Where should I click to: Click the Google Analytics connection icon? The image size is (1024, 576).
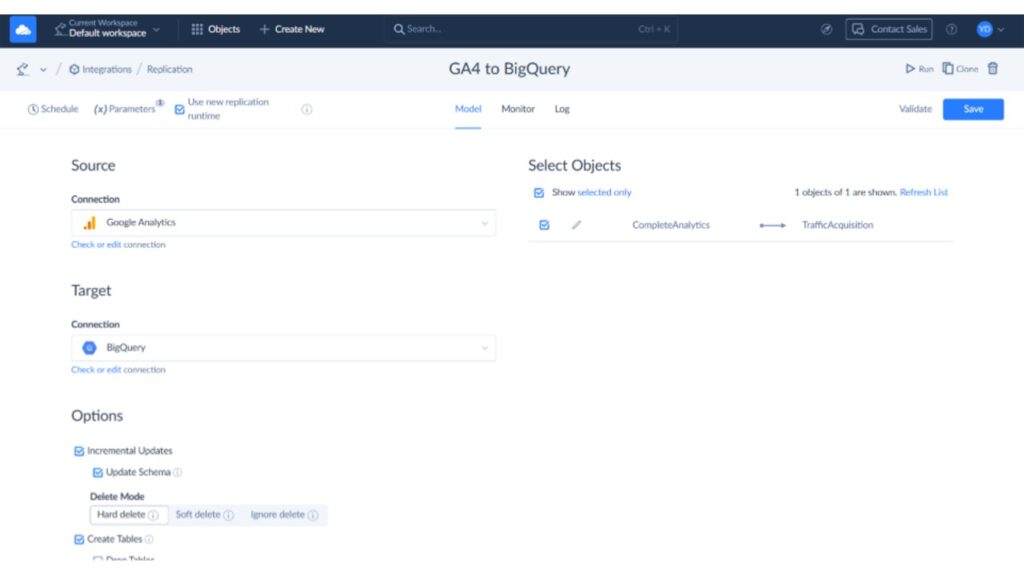pyautogui.click(x=89, y=223)
